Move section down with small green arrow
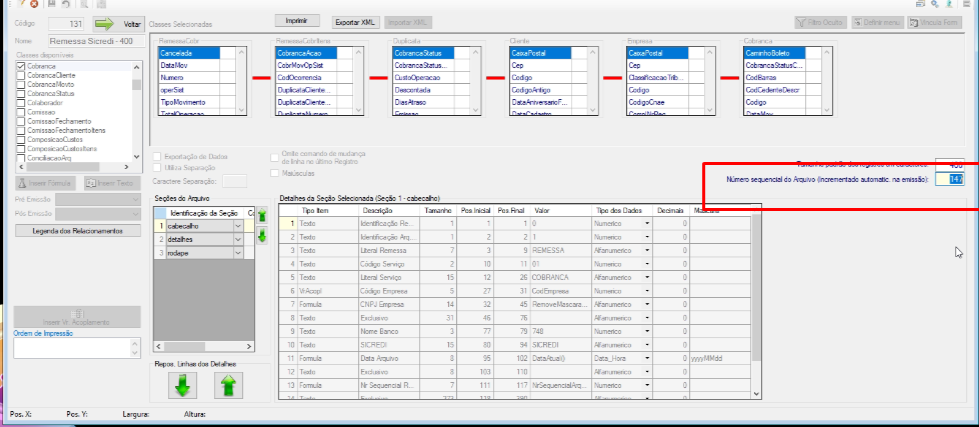 (262, 235)
